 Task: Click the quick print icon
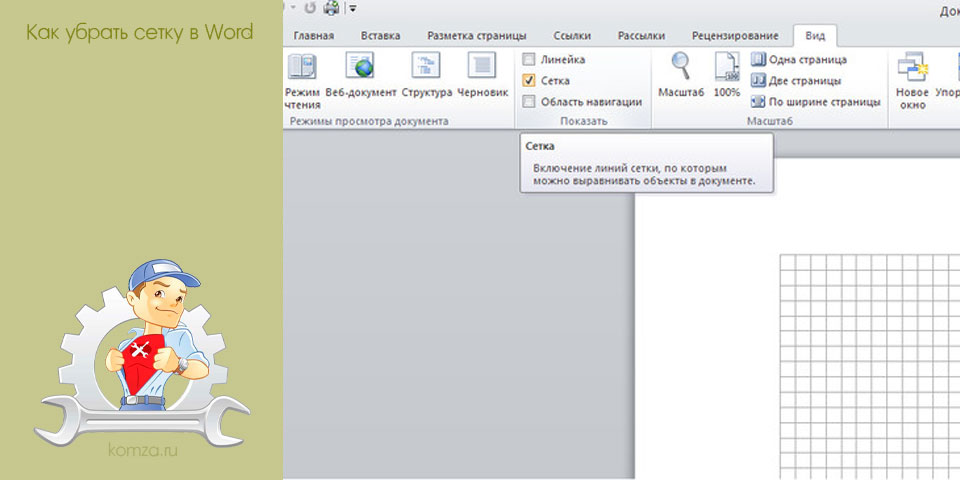pyautogui.click(x=331, y=8)
